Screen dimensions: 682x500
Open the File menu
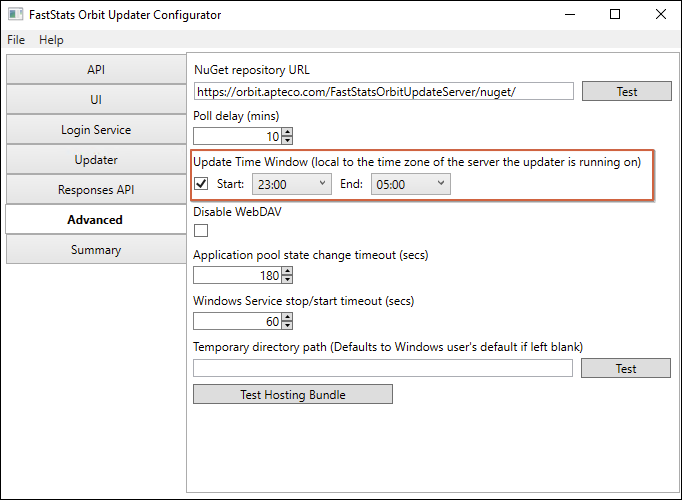point(16,40)
